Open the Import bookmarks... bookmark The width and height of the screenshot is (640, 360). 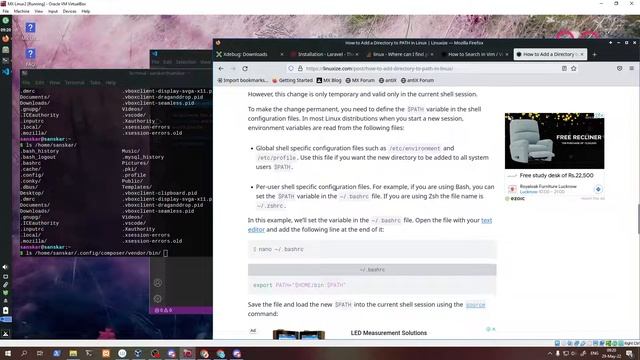pyautogui.click(x=243, y=80)
